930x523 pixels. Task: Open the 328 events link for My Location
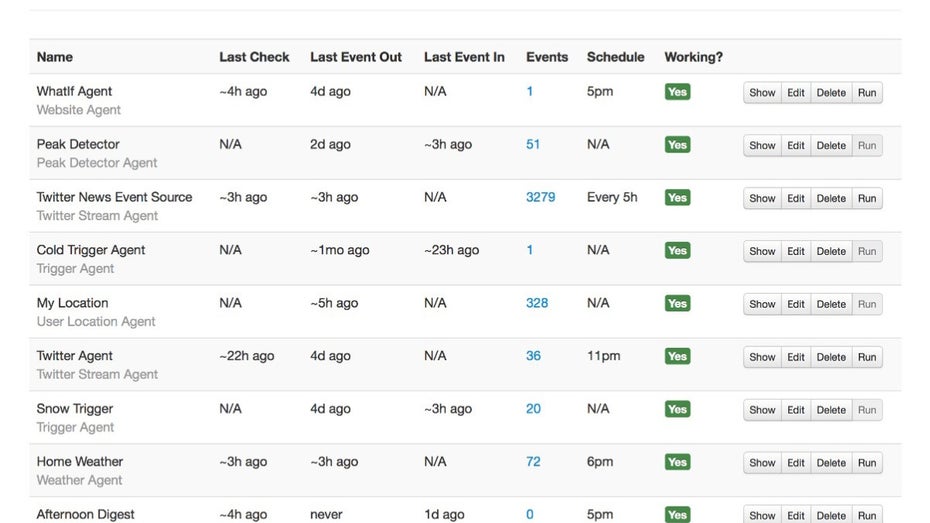click(x=537, y=303)
